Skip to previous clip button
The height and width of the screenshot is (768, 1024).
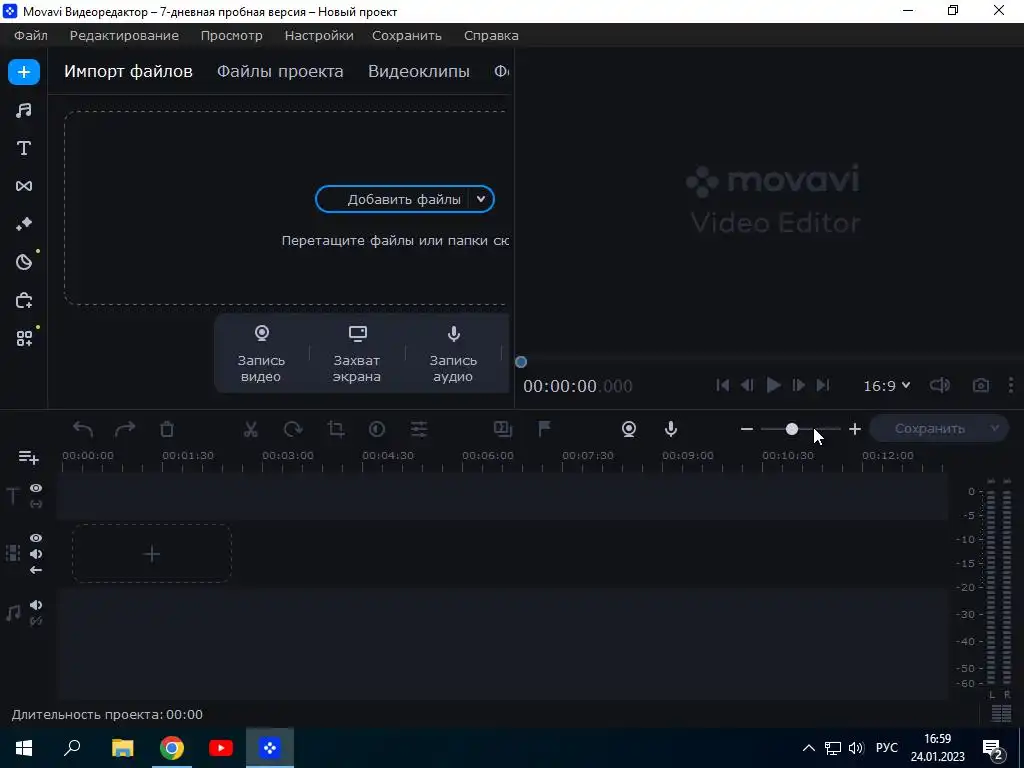coord(722,385)
